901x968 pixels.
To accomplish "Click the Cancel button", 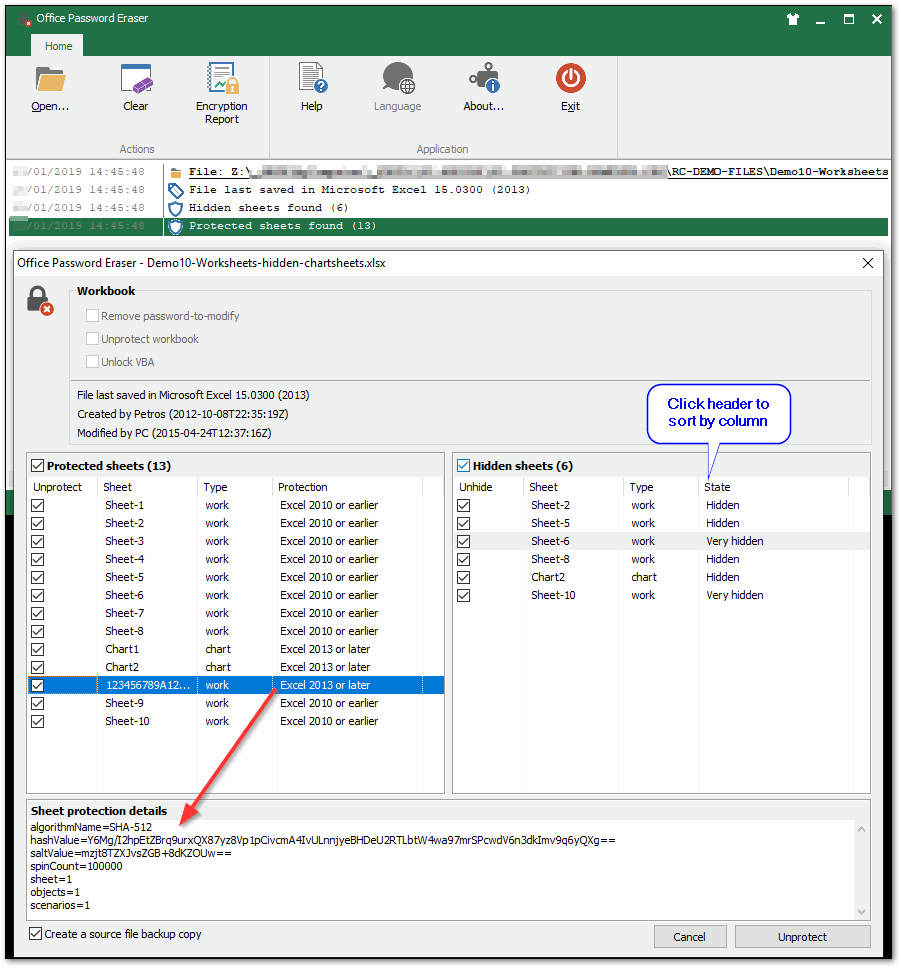I will [690, 937].
